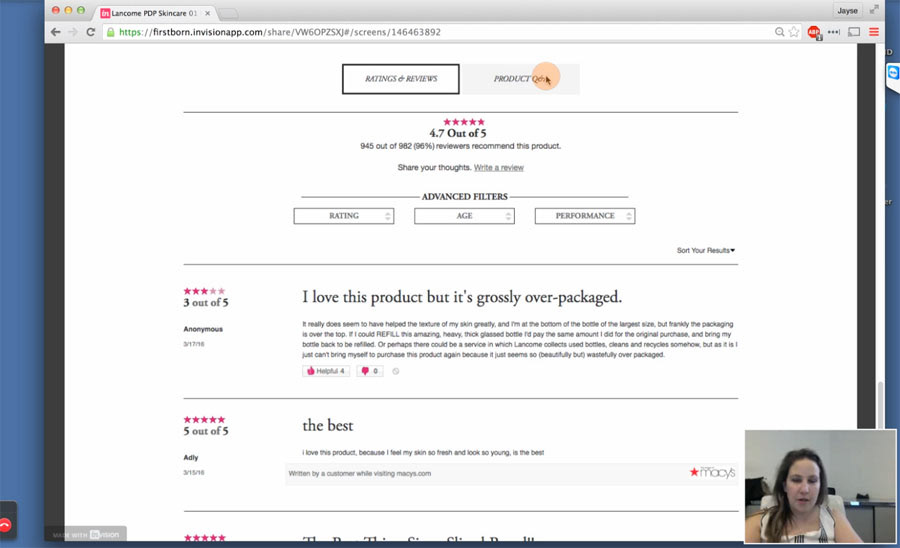Click the browser forward arrow
This screenshot has height=548, width=900.
click(x=73, y=32)
